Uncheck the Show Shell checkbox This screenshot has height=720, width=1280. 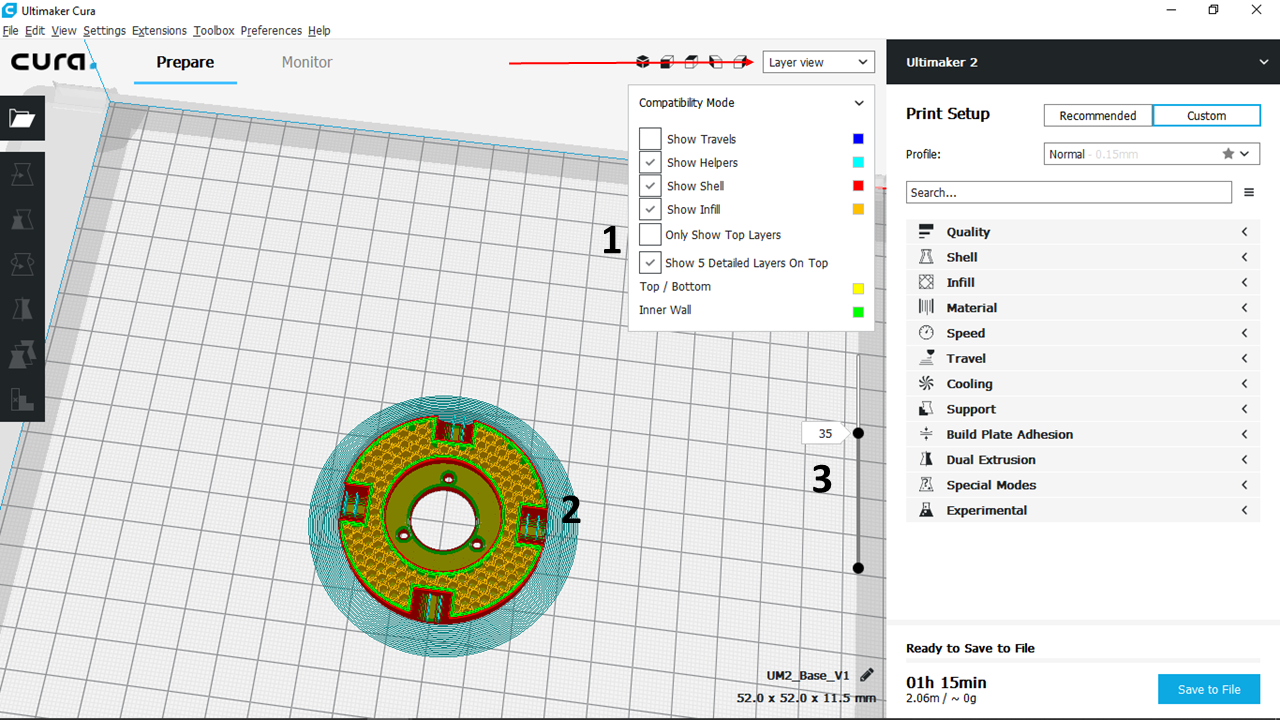point(650,186)
